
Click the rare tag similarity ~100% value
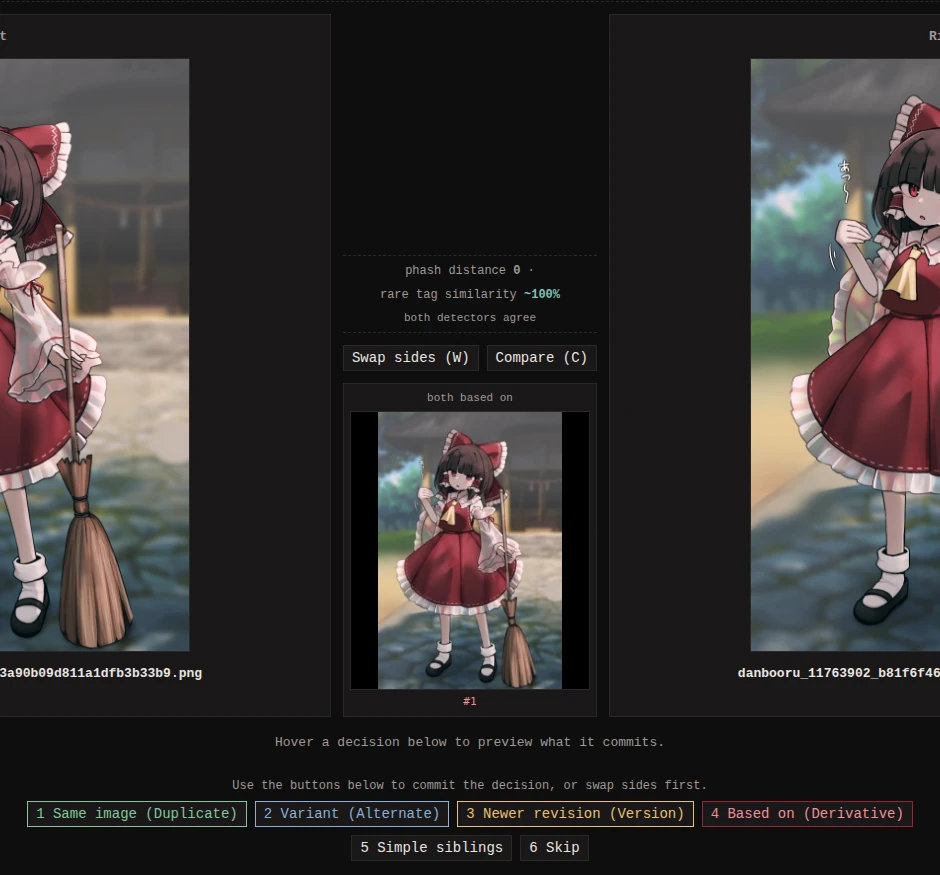(x=542, y=294)
